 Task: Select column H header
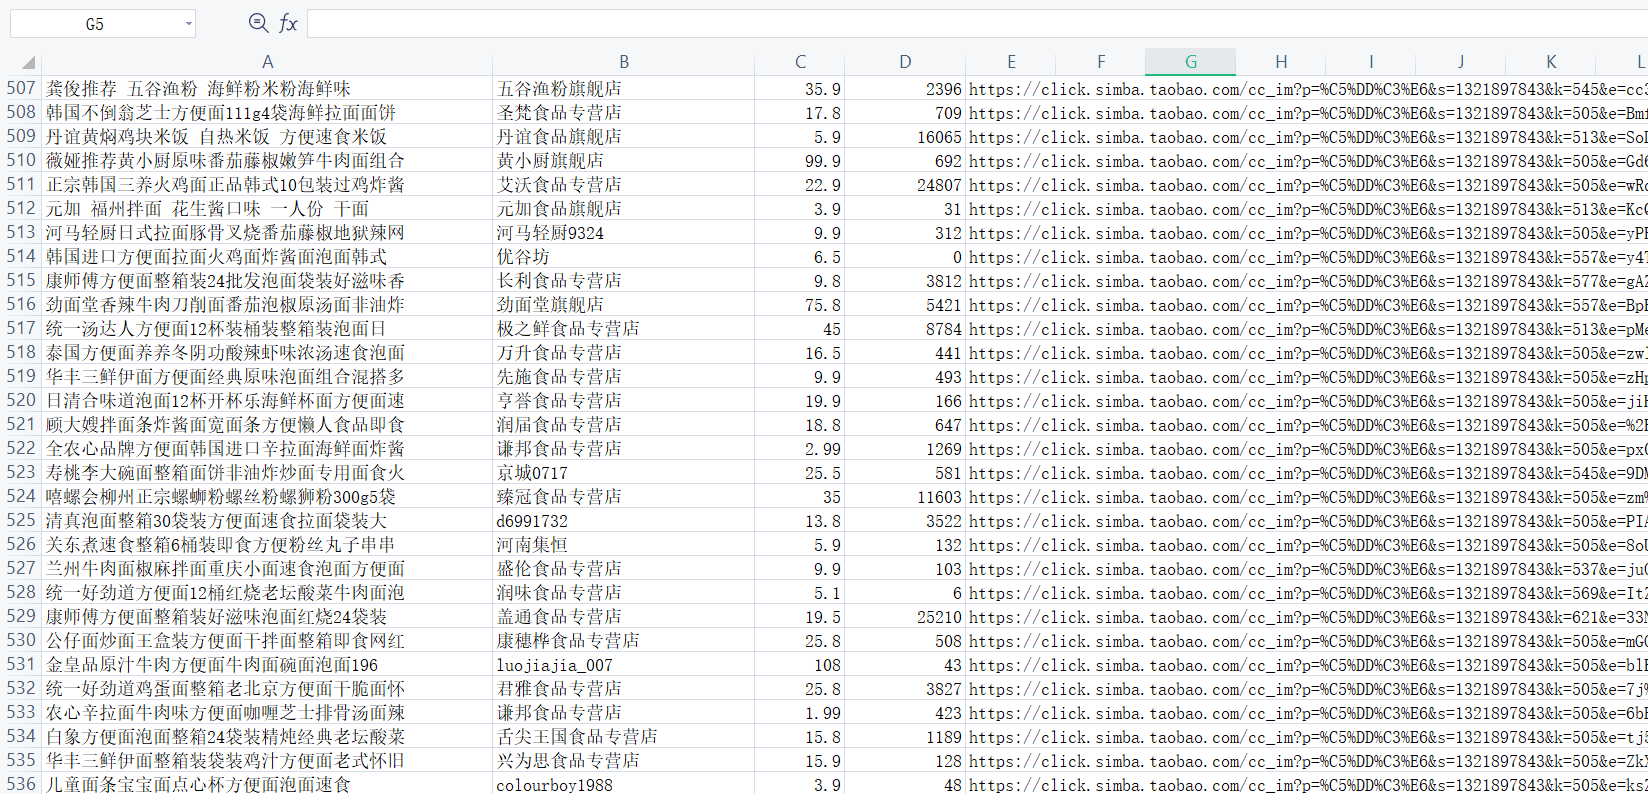point(1281,62)
